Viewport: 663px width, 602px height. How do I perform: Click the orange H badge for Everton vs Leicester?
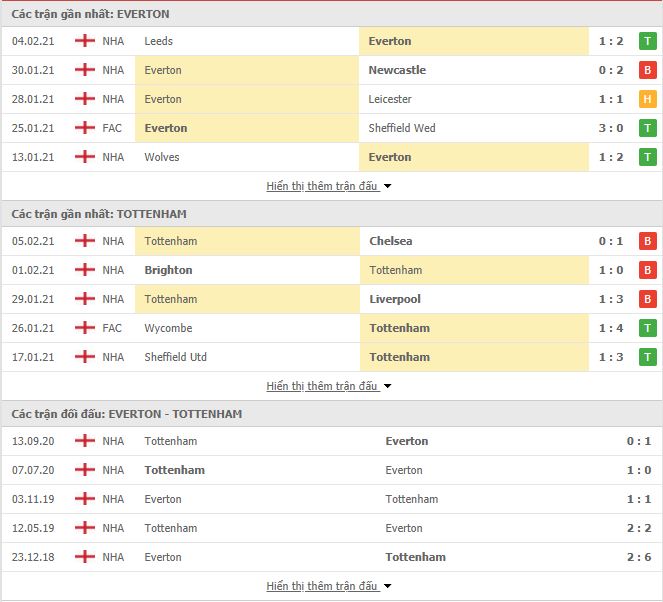coord(647,99)
